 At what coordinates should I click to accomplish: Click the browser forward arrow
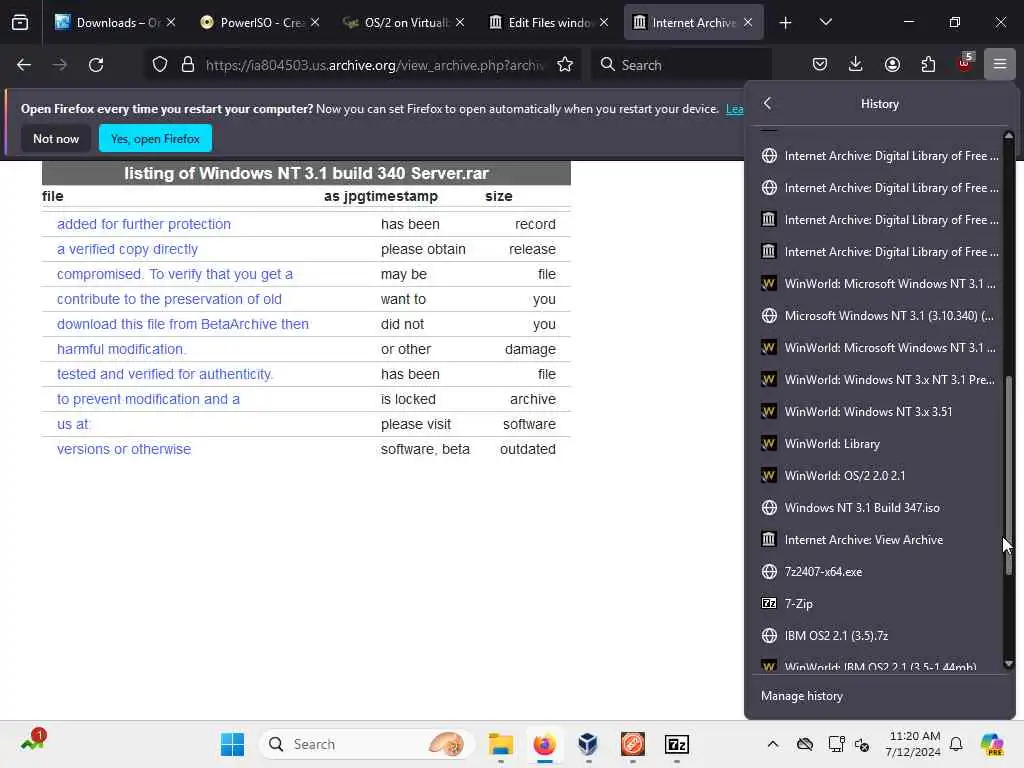click(59, 65)
